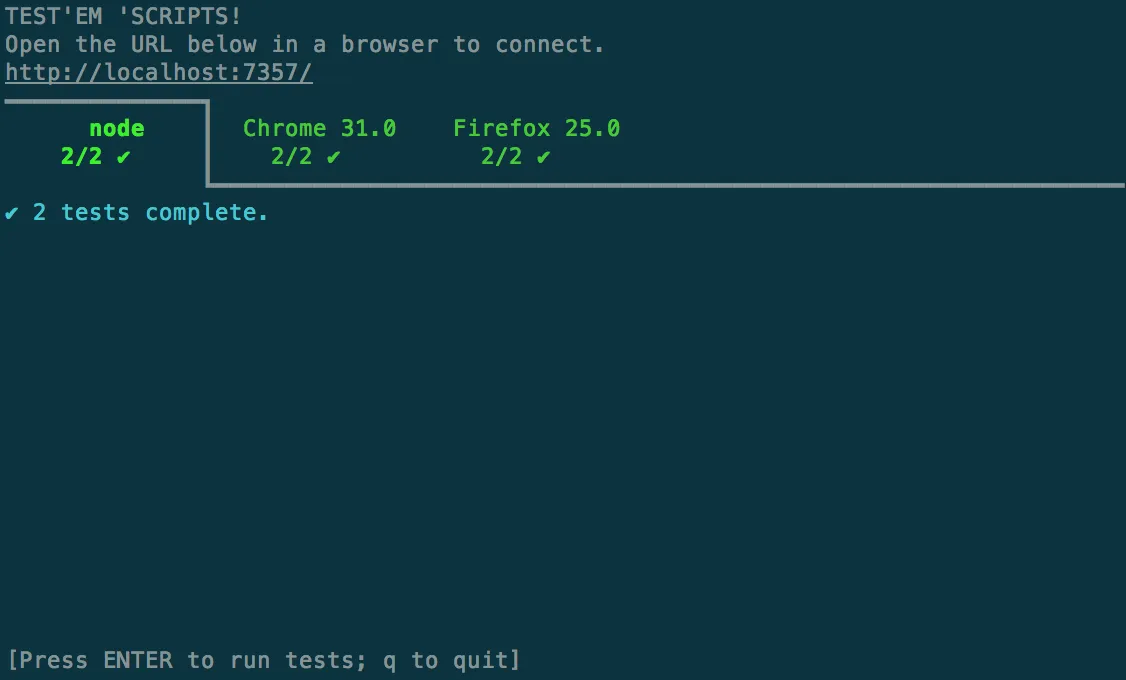This screenshot has width=1126, height=680.
Task: Switch to the Firefox 25.0 tab
Action: pos(536,128)
